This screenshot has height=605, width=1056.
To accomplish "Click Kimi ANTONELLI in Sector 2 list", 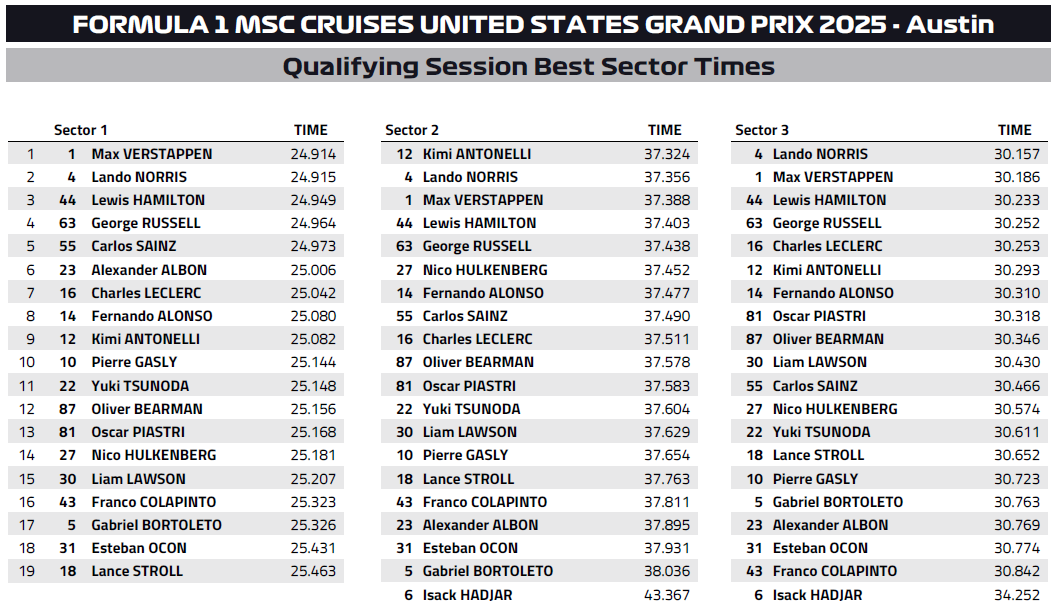I will click(477, 154).
